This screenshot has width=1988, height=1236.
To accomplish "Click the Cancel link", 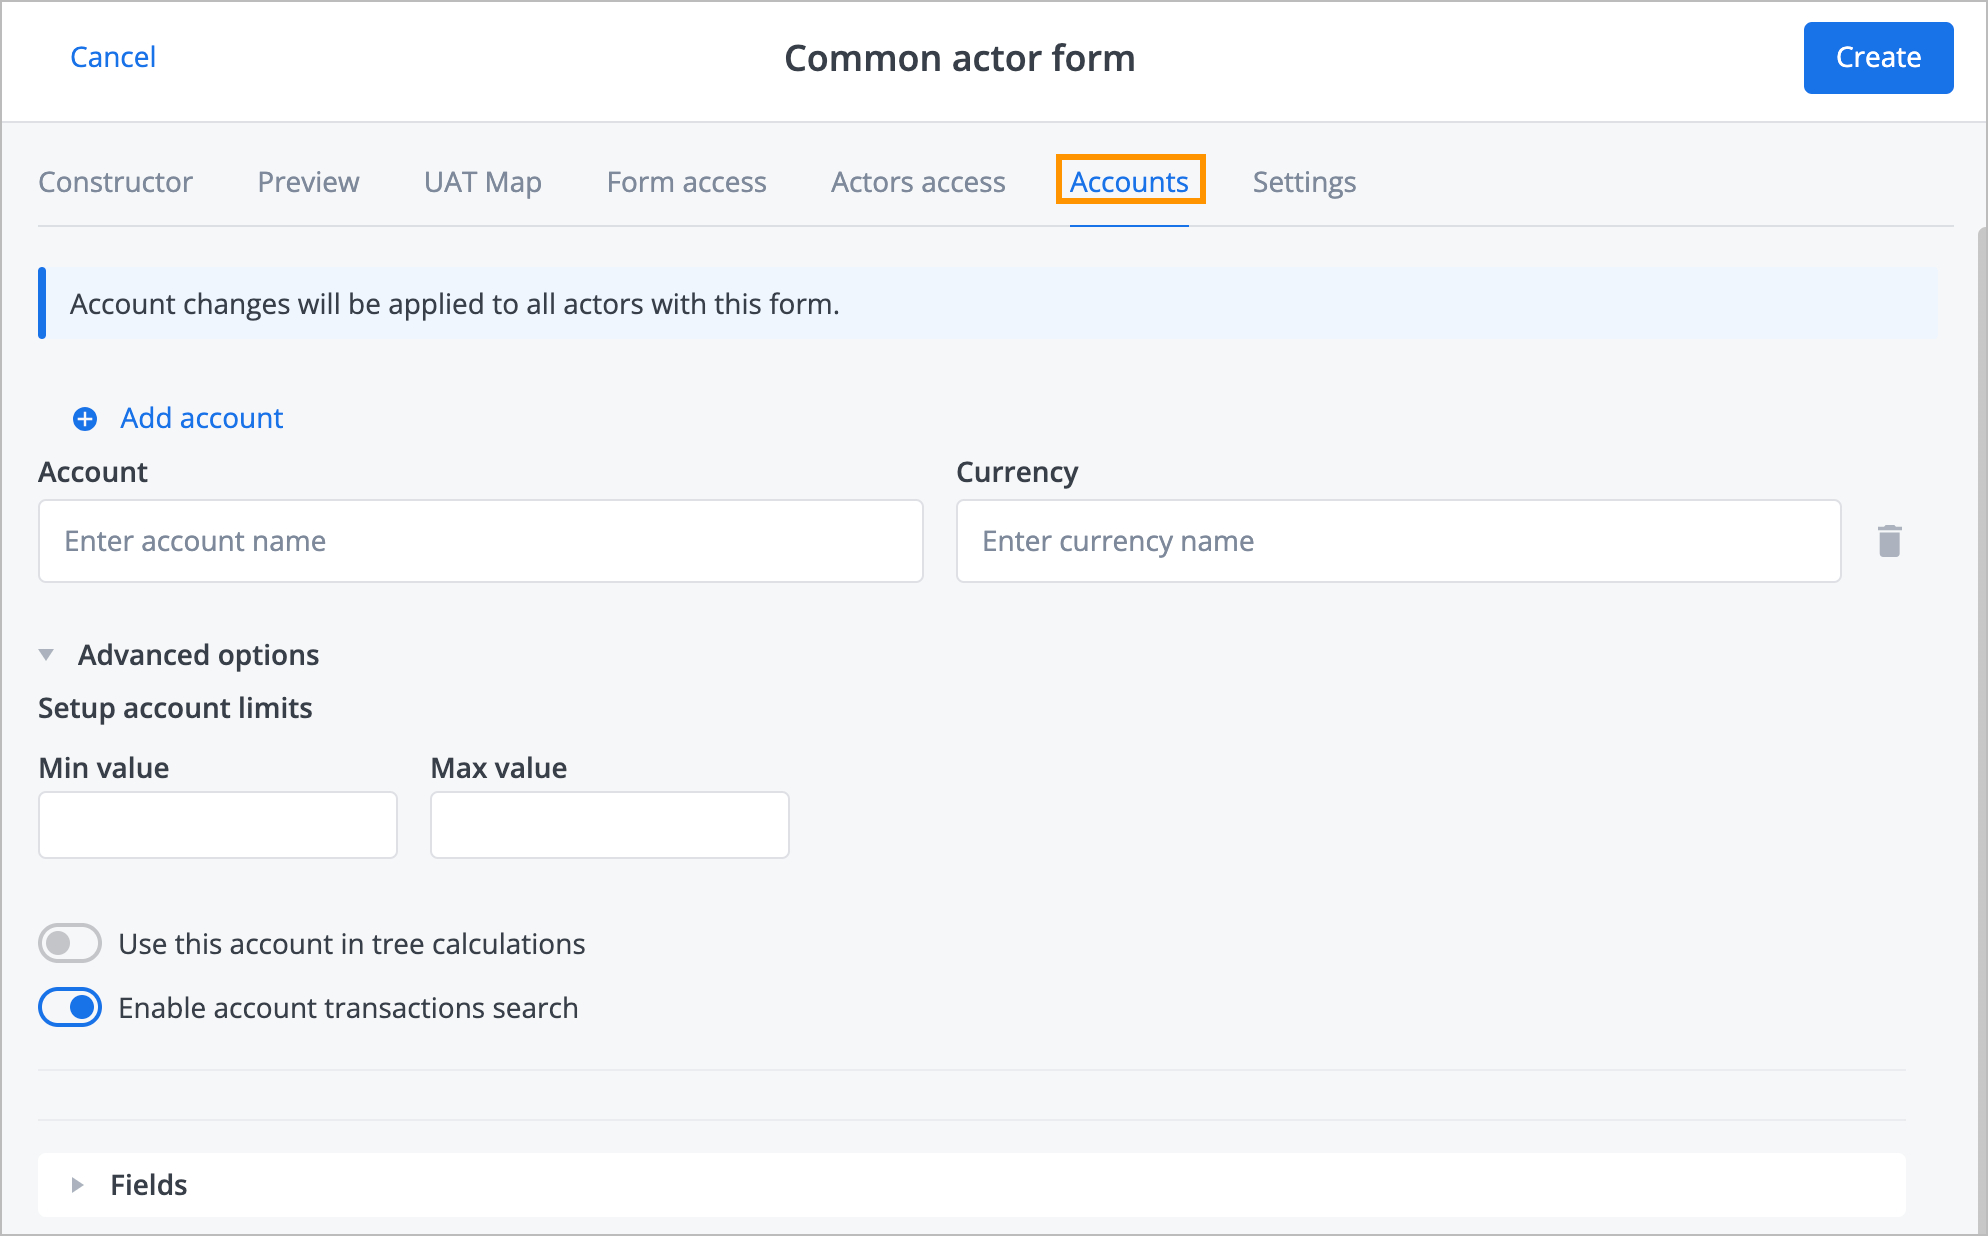I will click(x=113, y=57).
